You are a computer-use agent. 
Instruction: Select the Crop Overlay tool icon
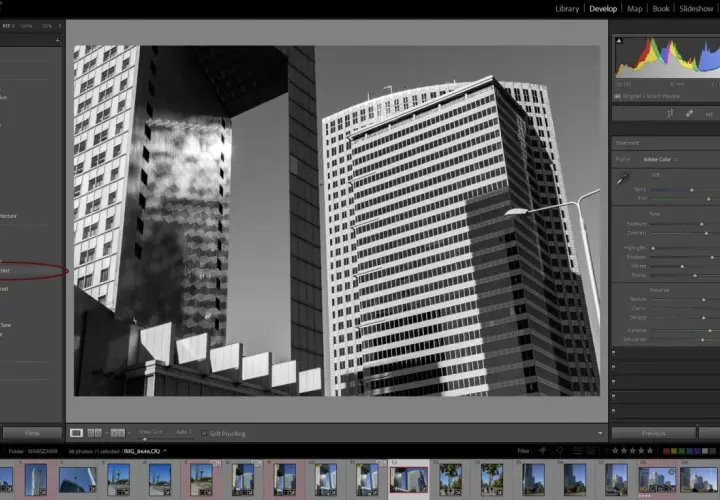pos(670,113)
